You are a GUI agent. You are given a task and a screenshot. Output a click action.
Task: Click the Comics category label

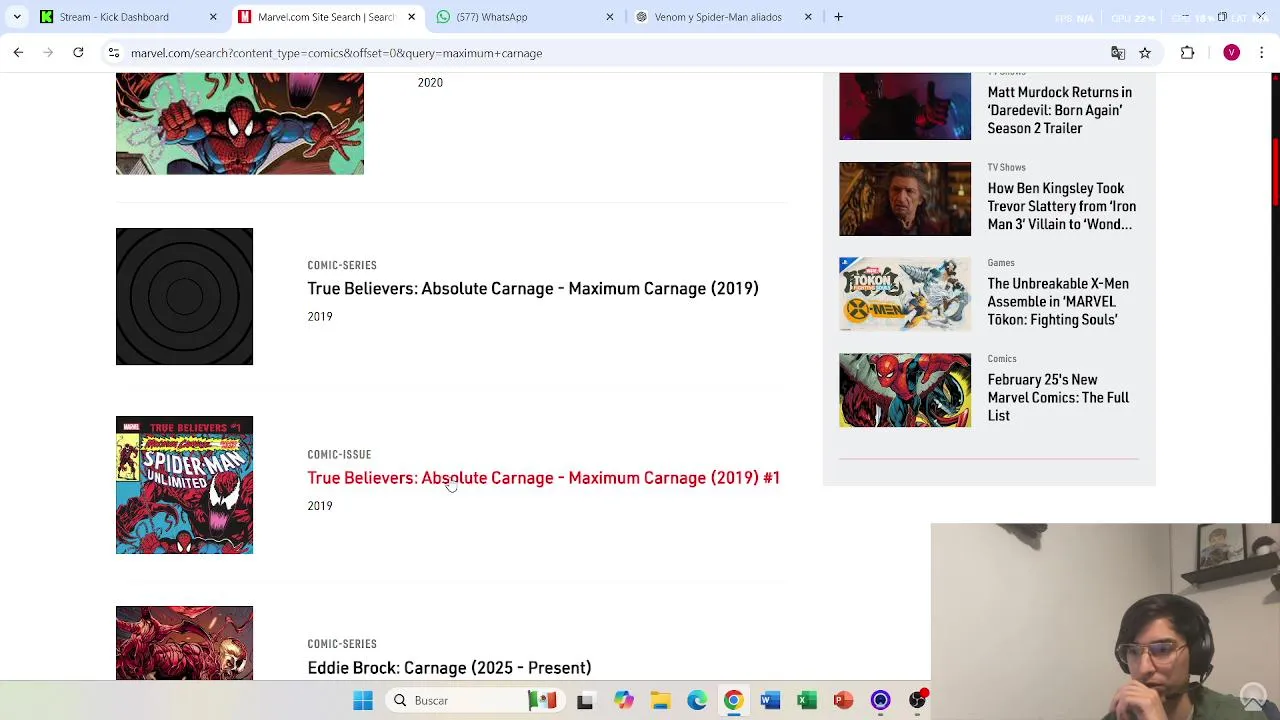tap(1002, 359)
